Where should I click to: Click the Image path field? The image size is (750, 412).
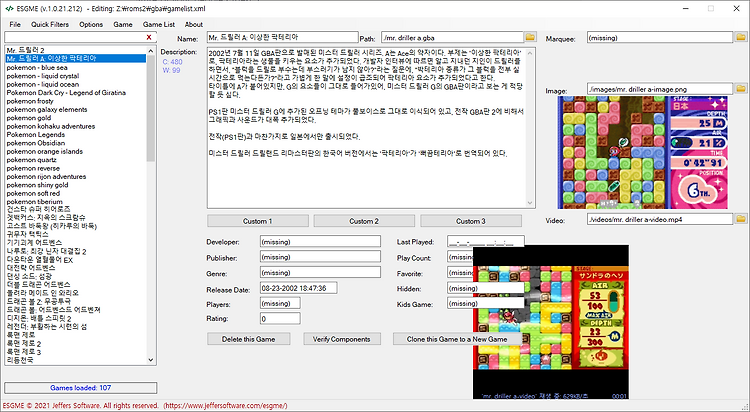660,89
